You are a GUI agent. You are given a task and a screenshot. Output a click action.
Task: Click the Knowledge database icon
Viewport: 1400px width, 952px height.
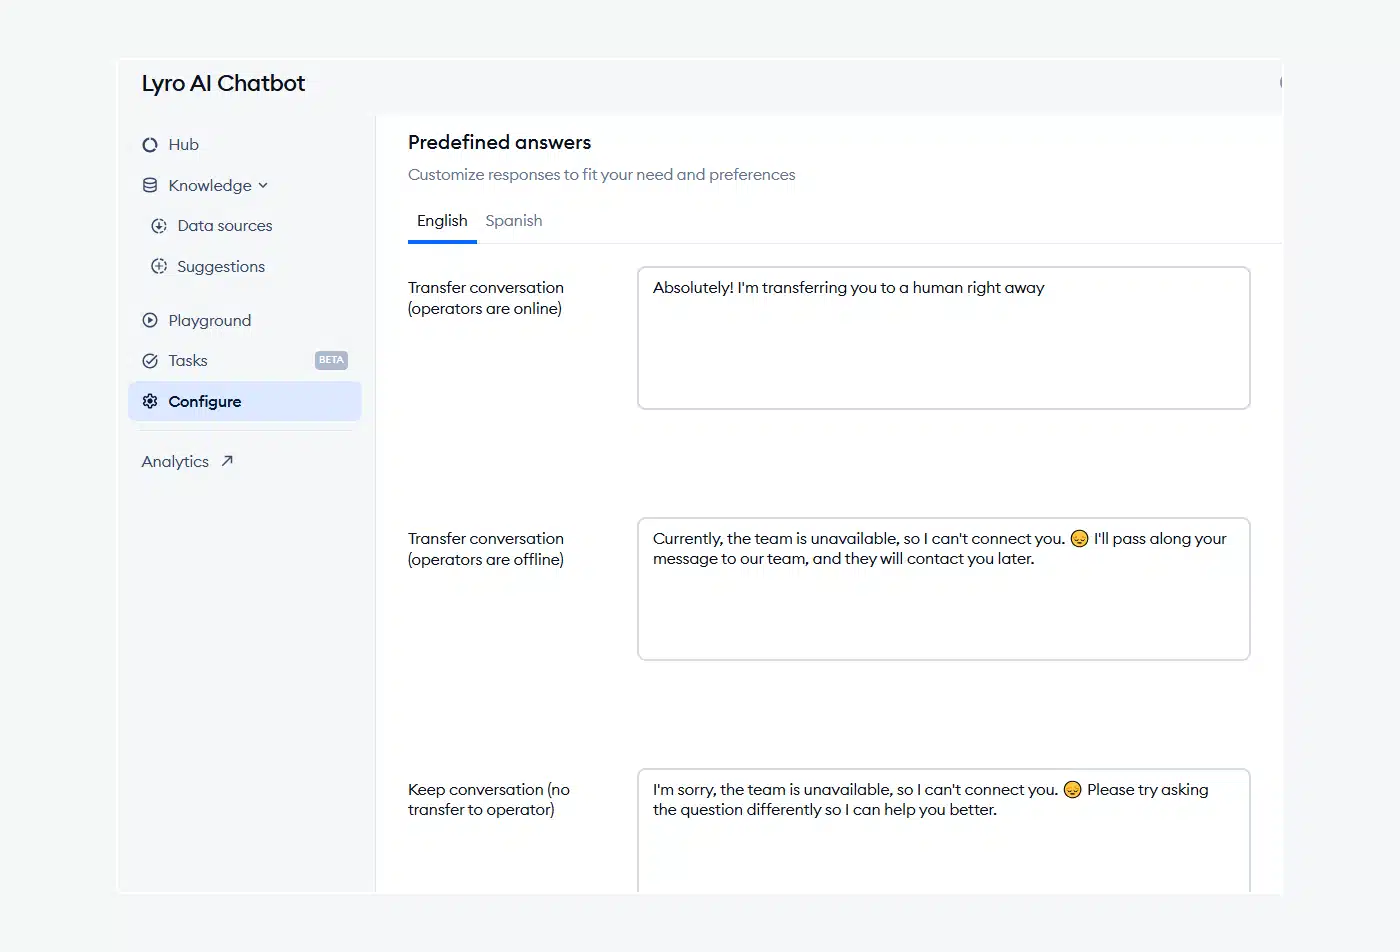tap(150, 185)
